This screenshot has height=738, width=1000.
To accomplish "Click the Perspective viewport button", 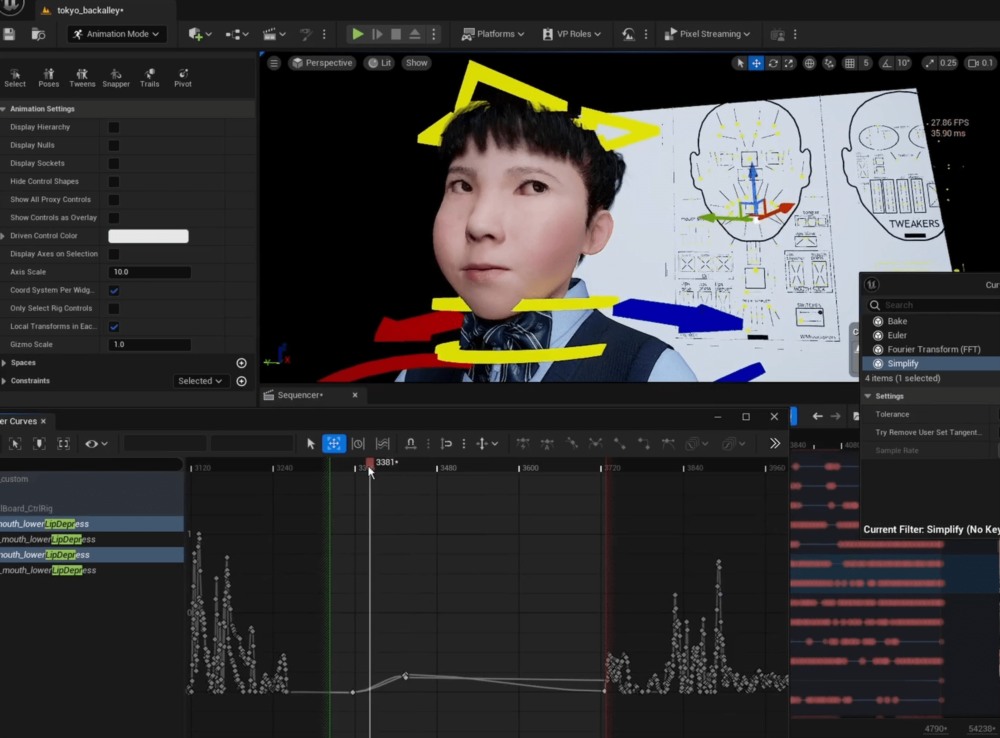I will click(322, 63).
